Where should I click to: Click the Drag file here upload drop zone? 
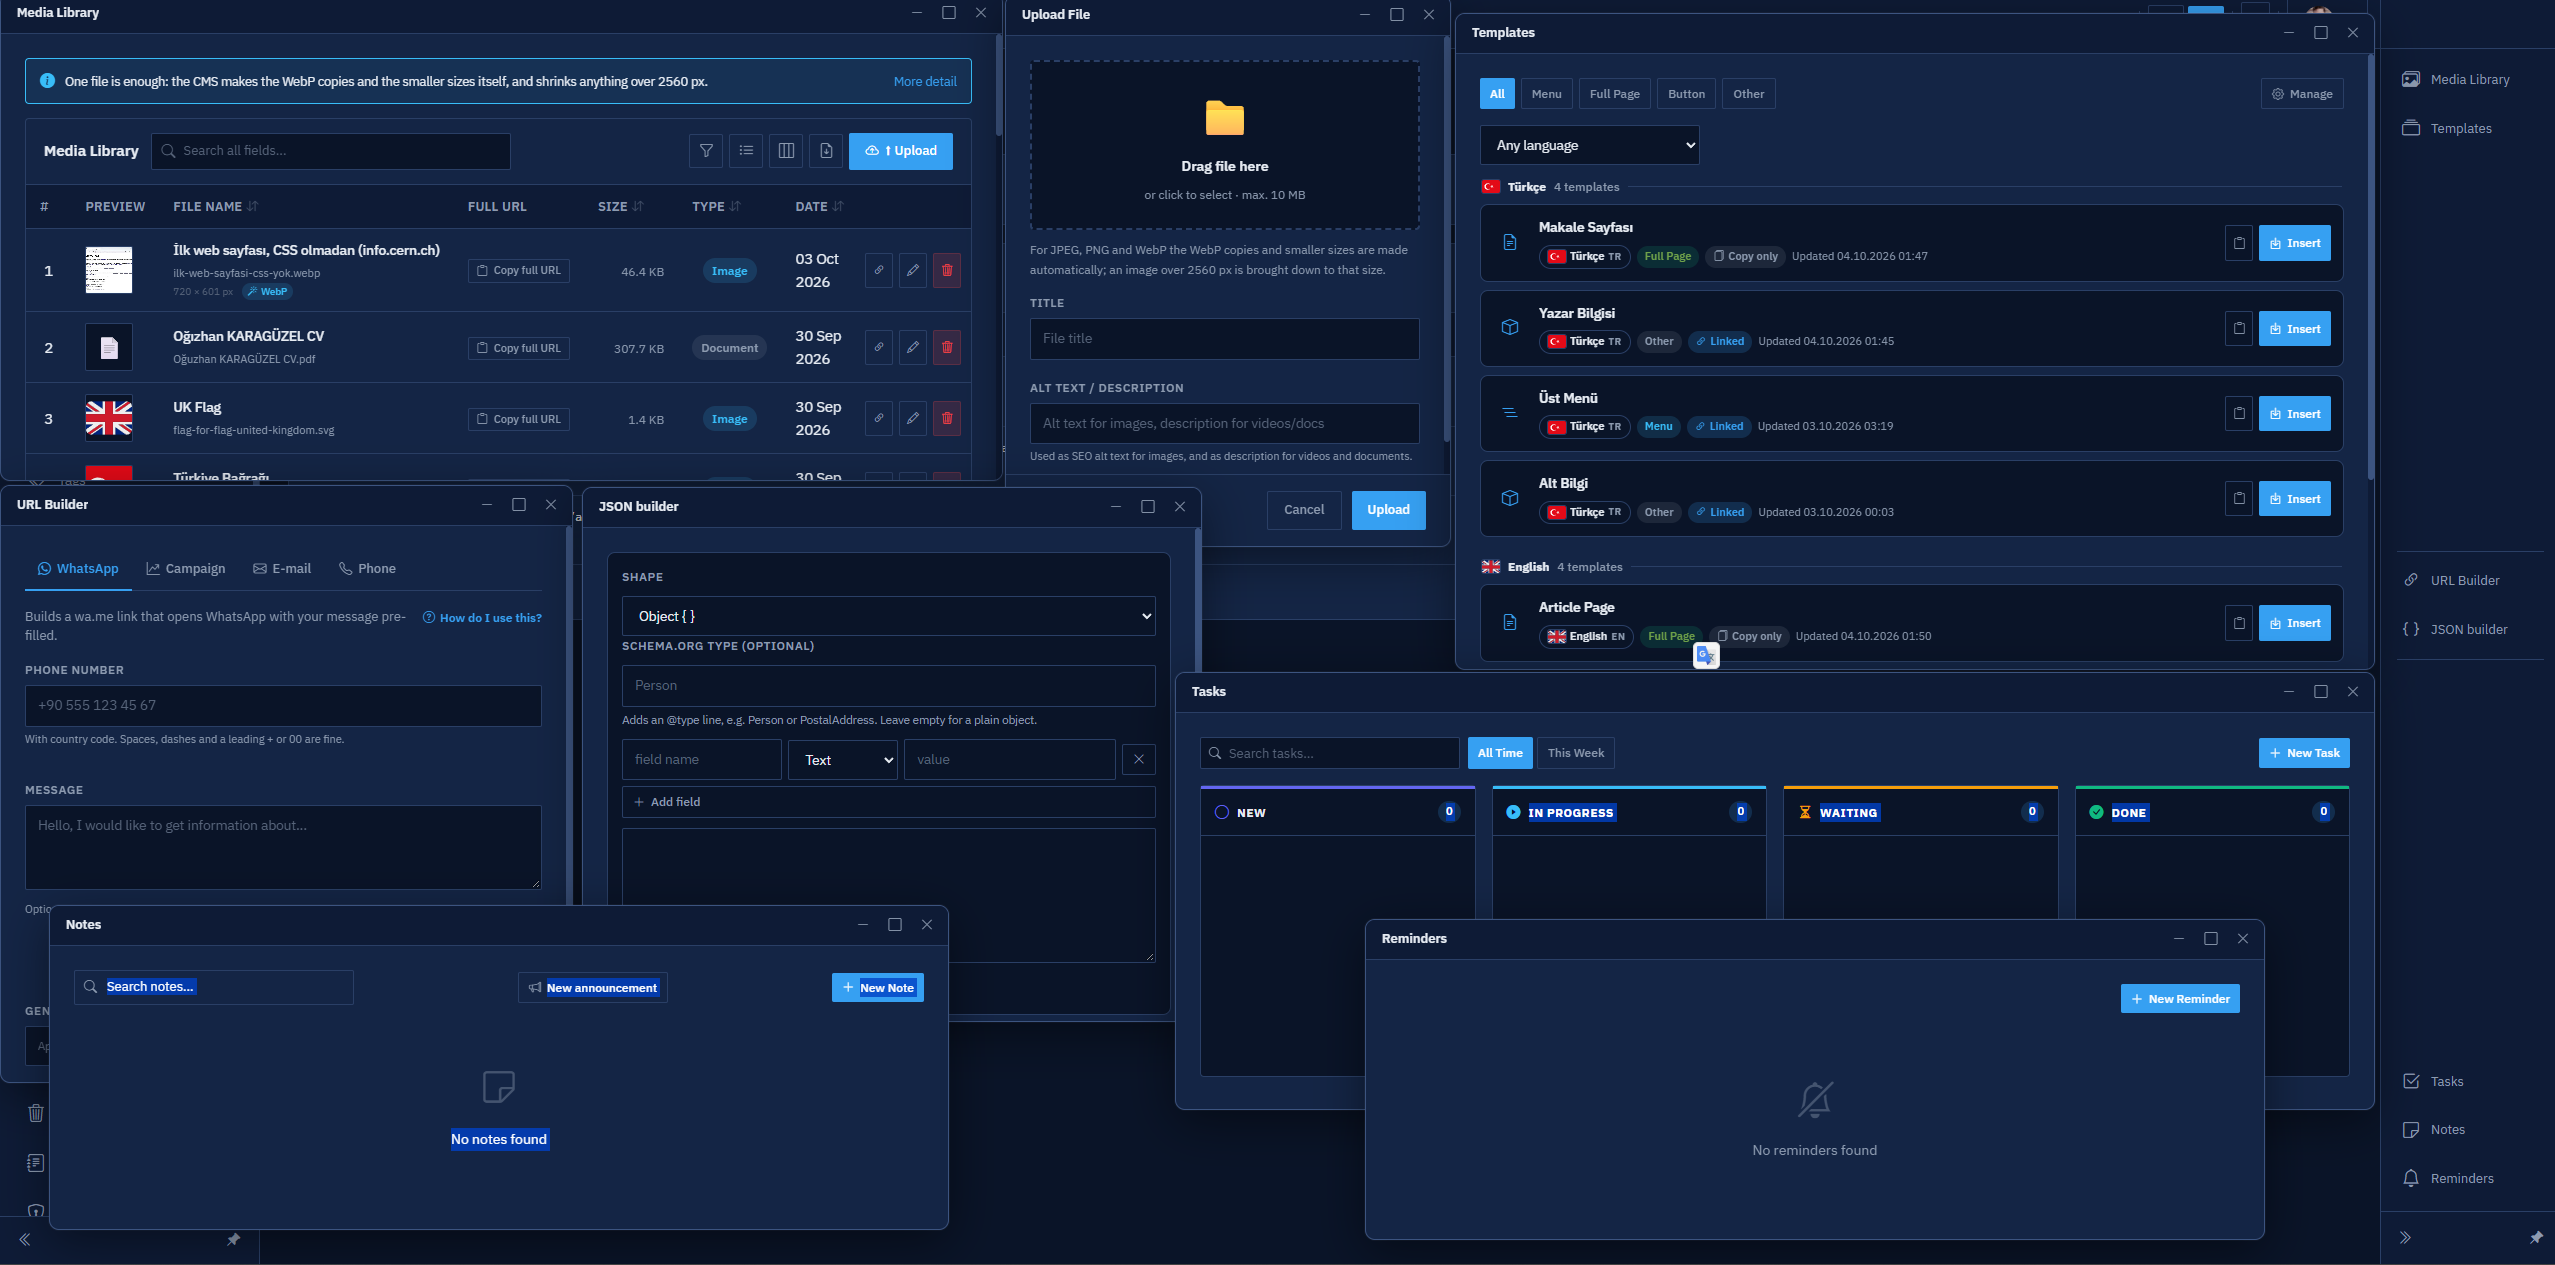tap(1224, 145)
